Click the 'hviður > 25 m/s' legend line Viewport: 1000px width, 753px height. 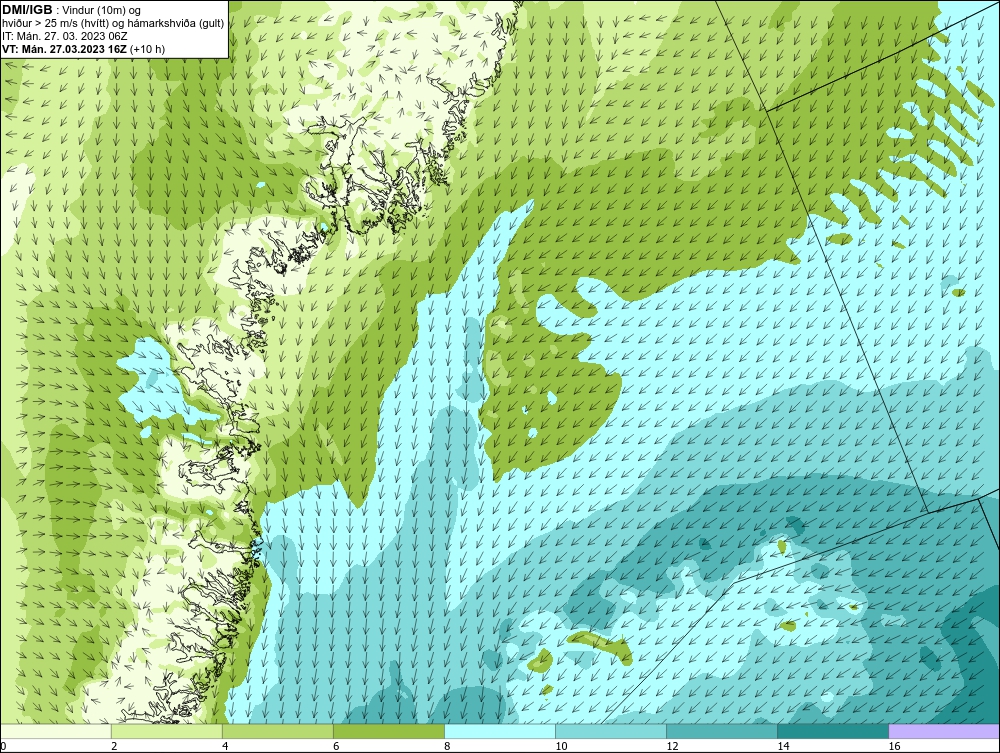click(x=113, y=24)
